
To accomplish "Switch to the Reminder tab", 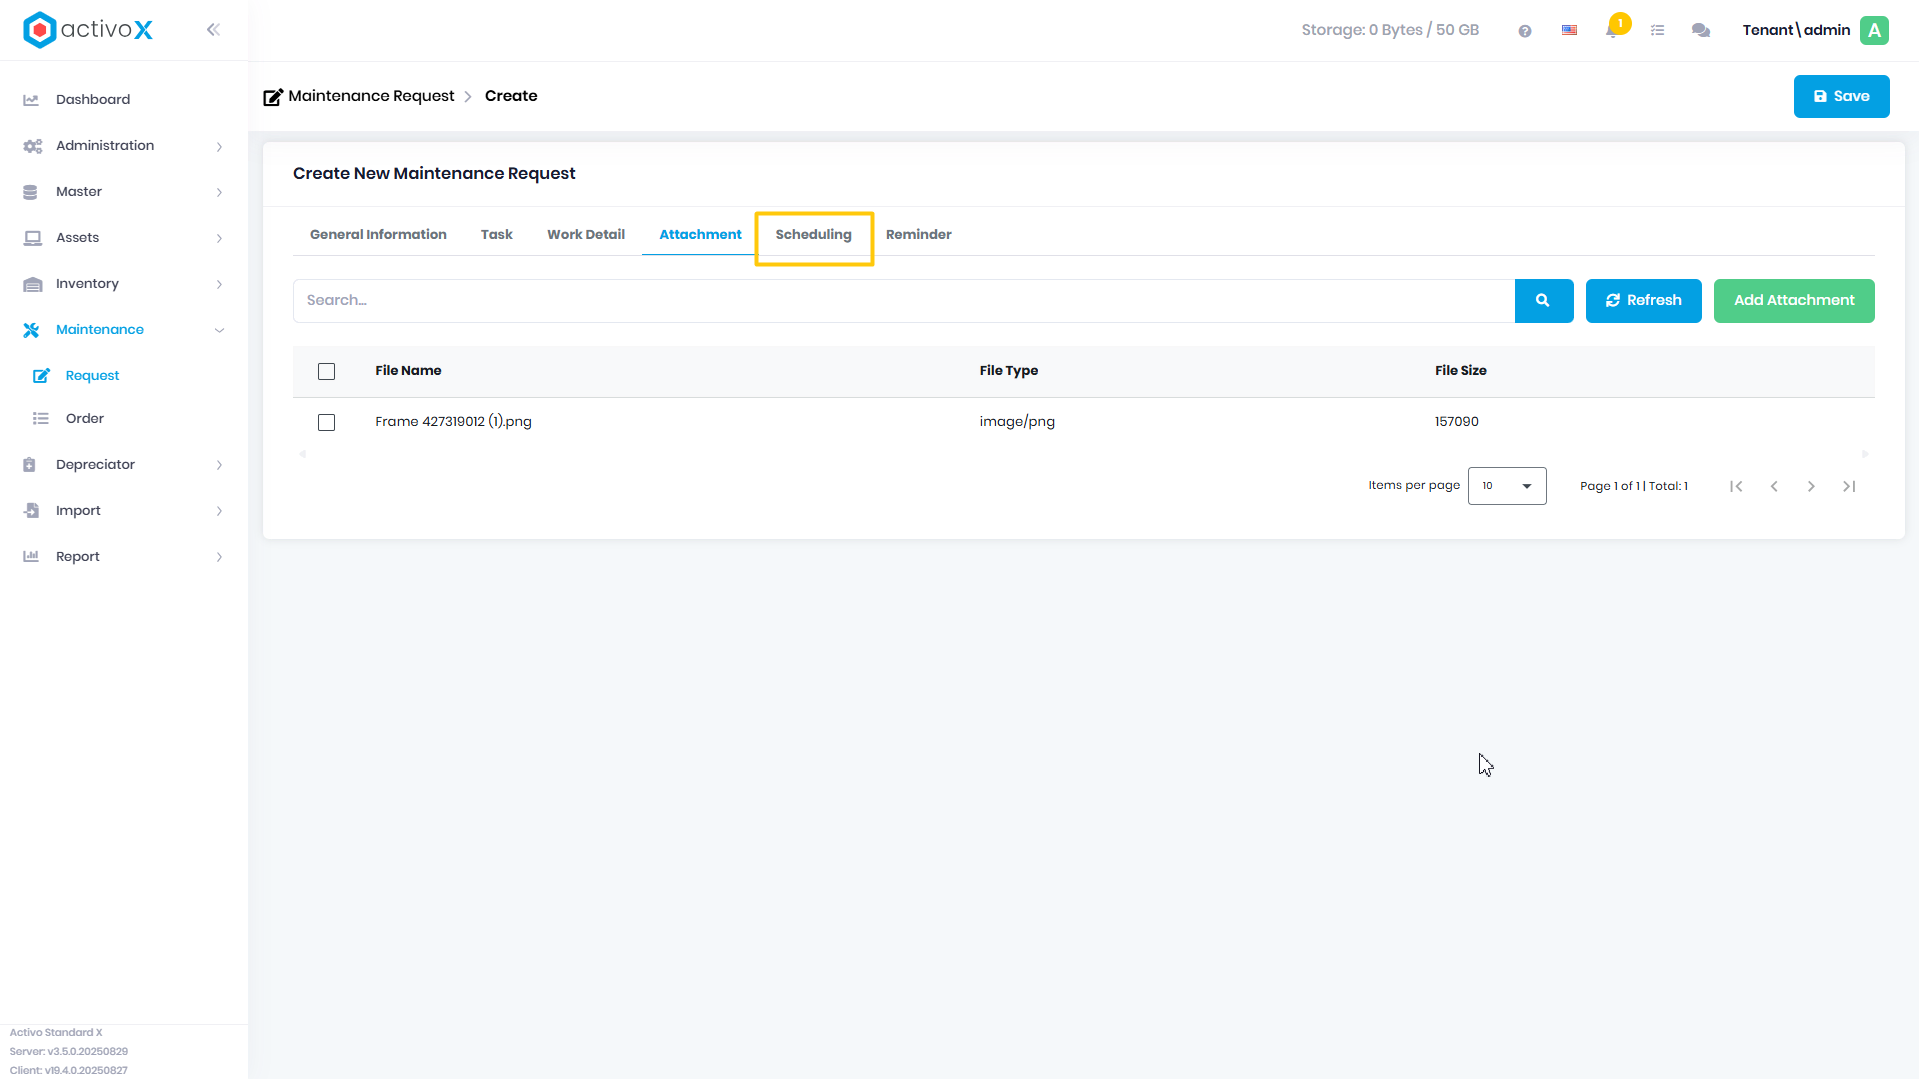I will click(919, 235).
